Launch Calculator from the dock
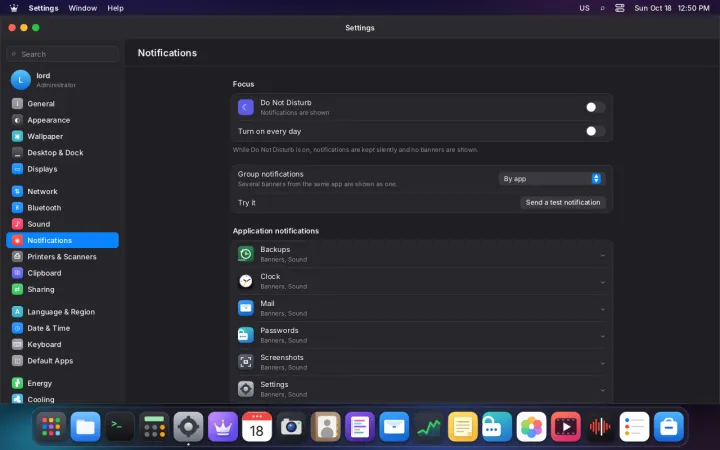Viewport: 720px width, 450px height. (x=154, y=427)
